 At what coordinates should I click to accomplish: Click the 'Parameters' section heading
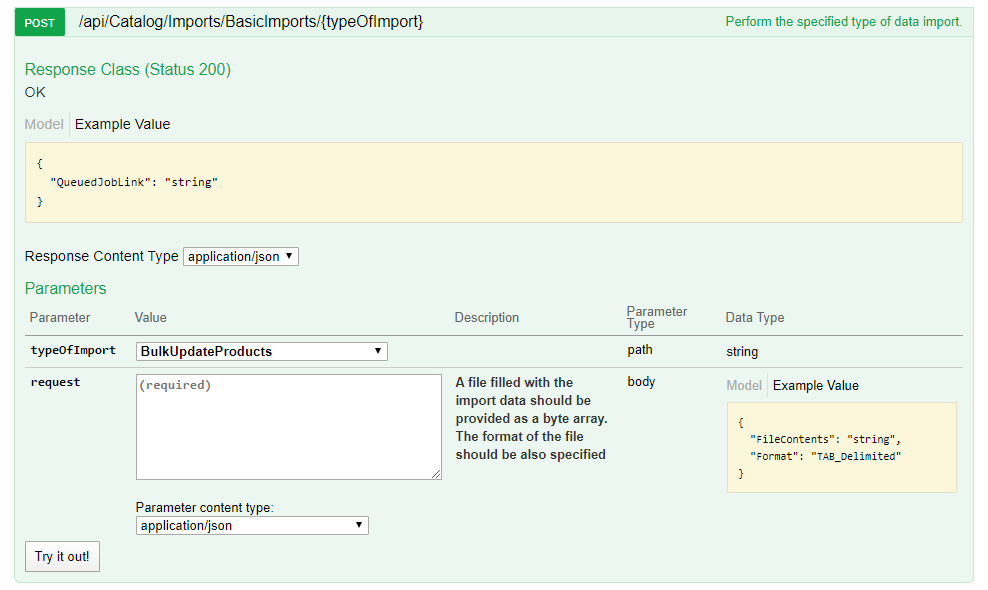tap(66, 288)
